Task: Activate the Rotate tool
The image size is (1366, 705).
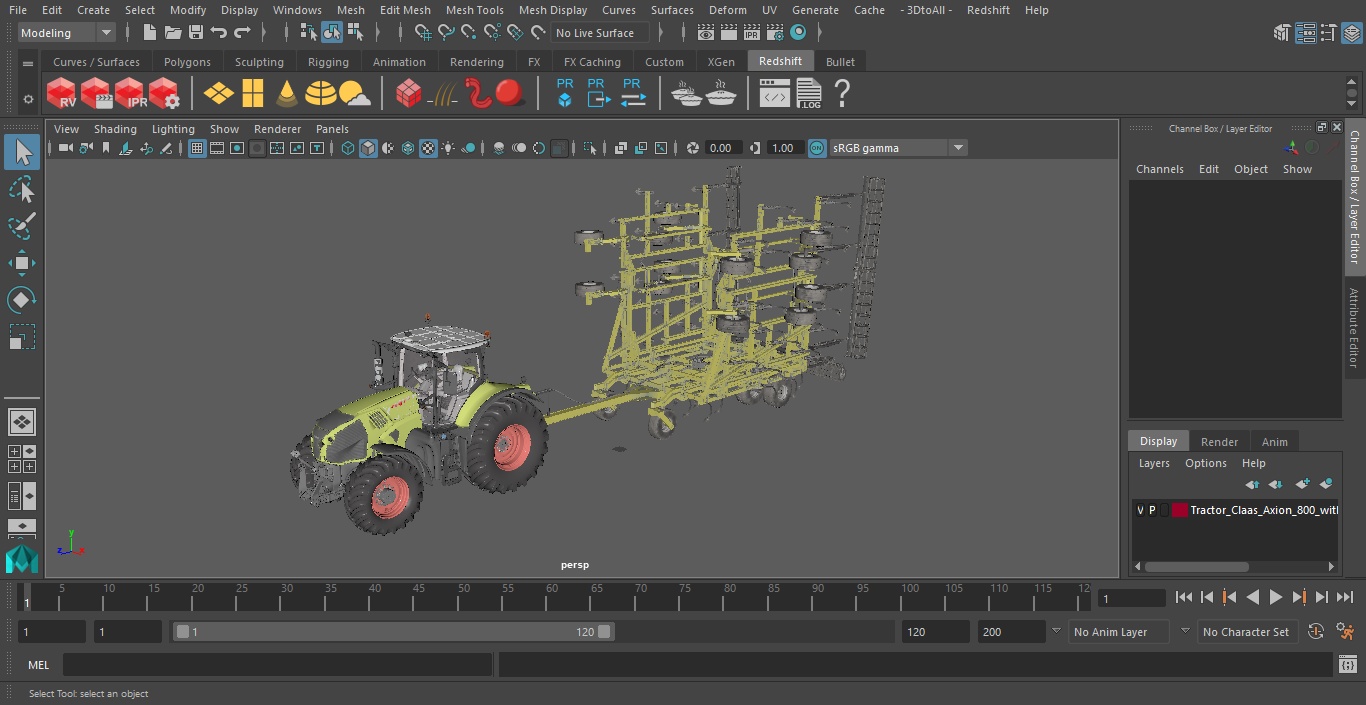Action: point(22,300)
